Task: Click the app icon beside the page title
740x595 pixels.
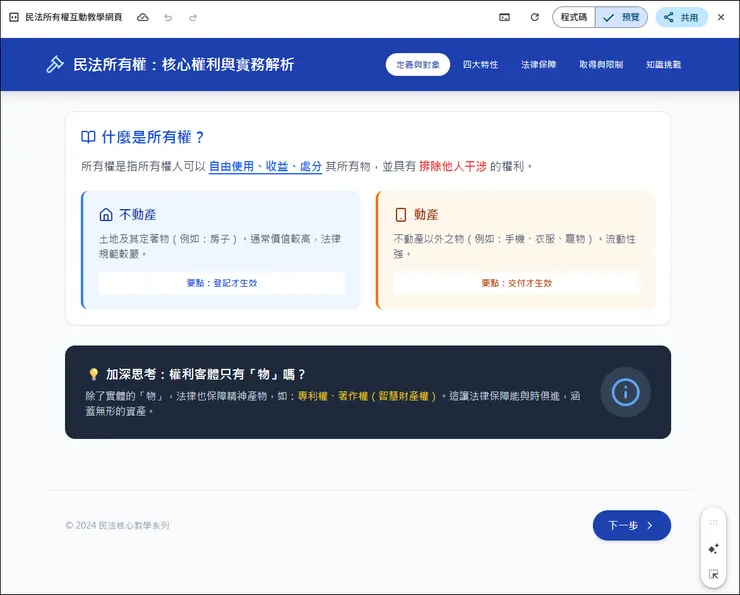Action: pos(14,17)
